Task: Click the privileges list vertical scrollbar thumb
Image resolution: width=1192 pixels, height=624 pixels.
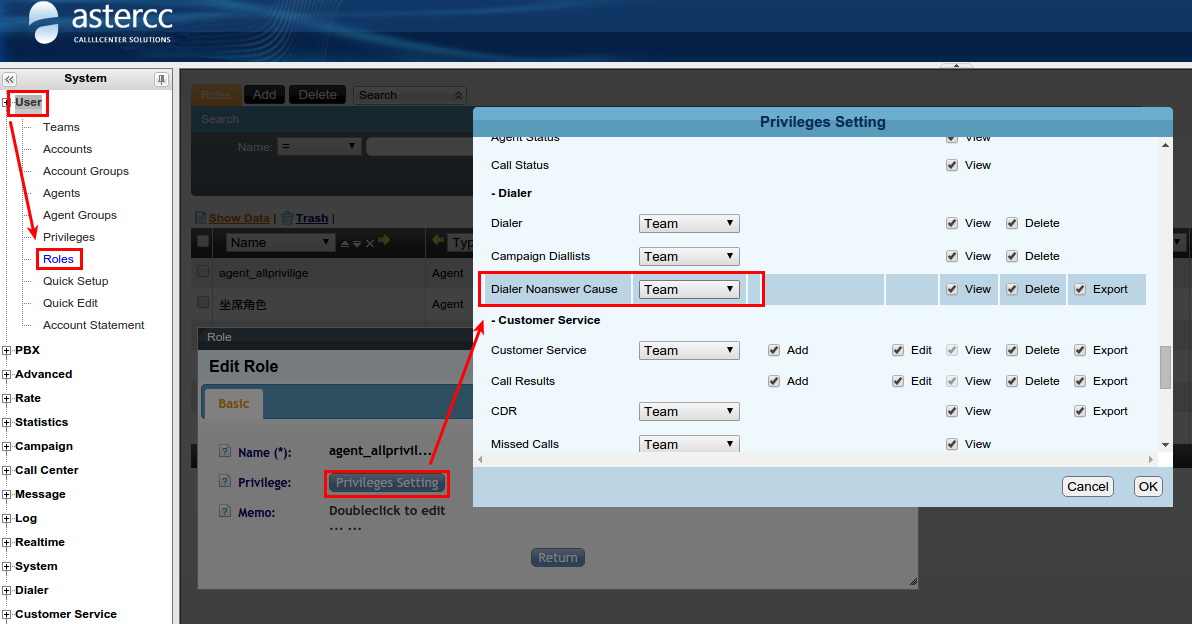Action: (x=1165, y=367)
